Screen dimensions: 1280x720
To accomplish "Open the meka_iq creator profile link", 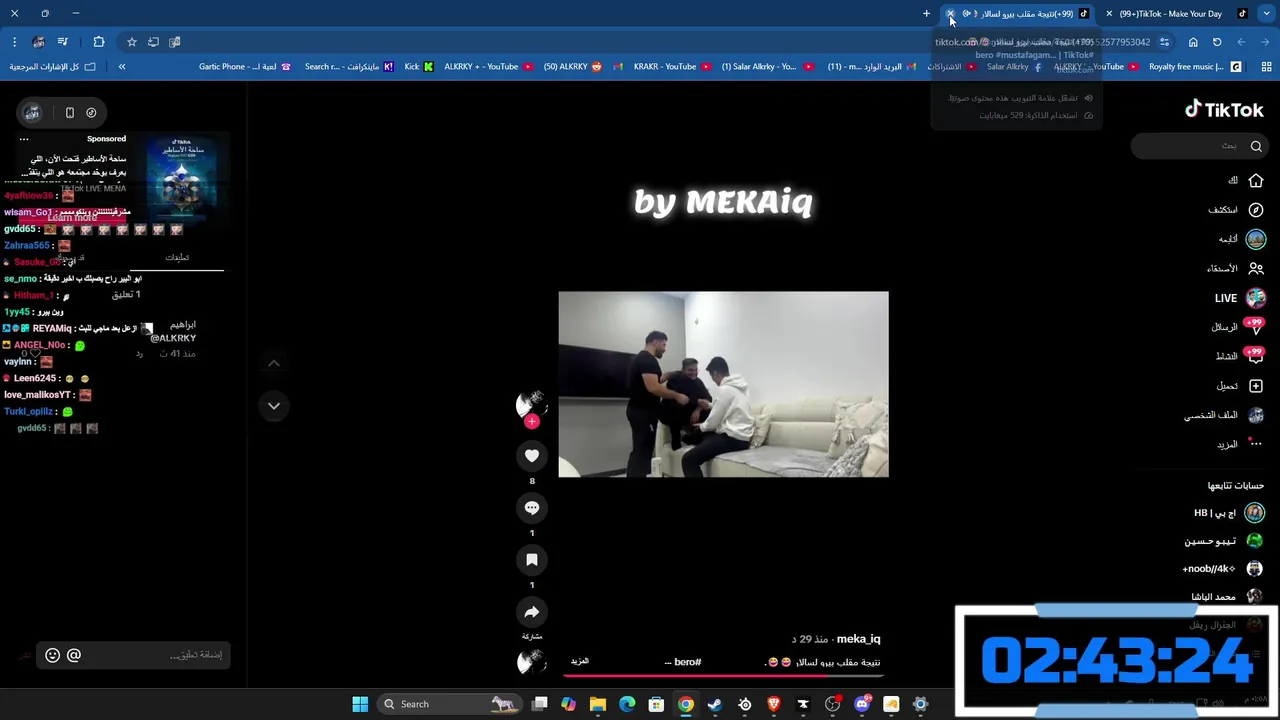I will 858,639.
